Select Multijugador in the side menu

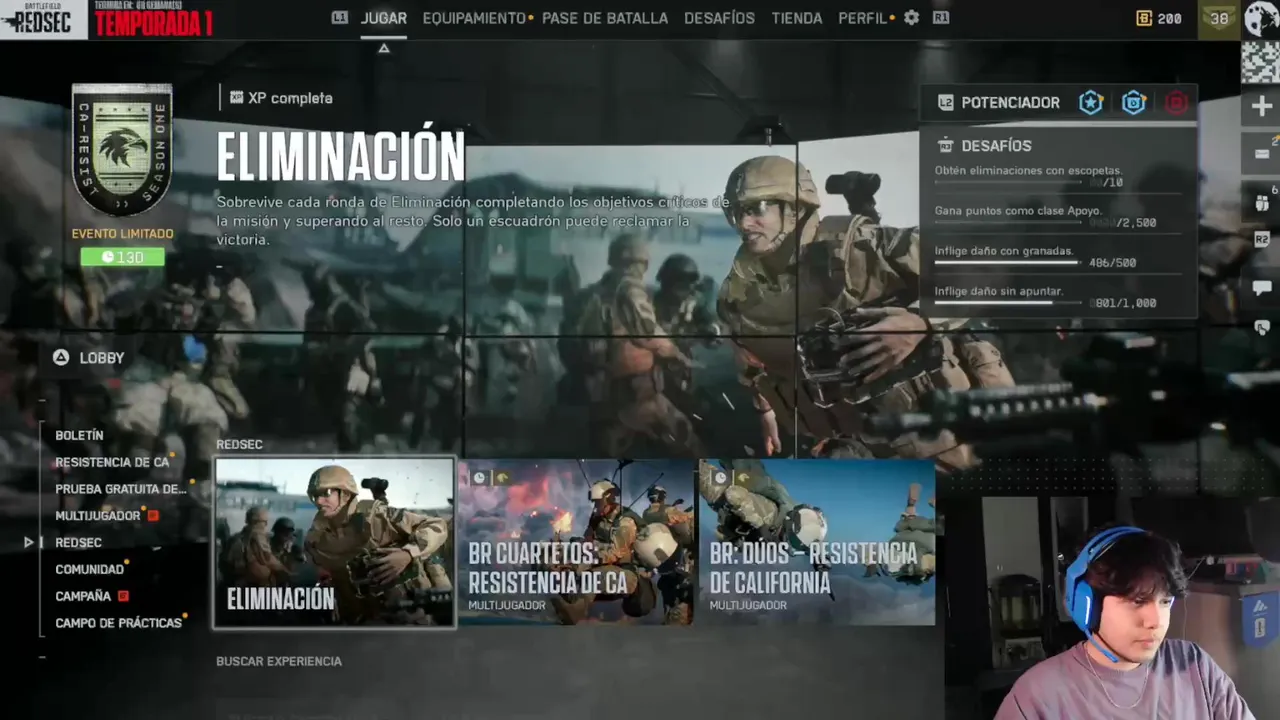[x=98, y=516]
